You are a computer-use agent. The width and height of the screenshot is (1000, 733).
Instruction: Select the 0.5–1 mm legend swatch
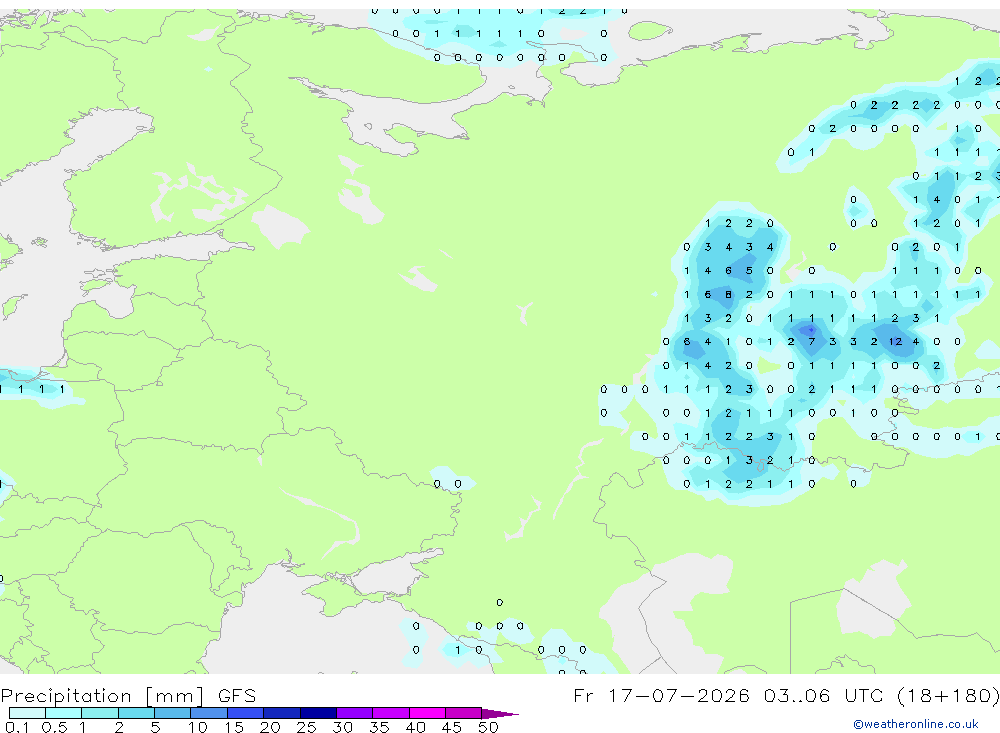pyautogui.click(x=63, y=713)
